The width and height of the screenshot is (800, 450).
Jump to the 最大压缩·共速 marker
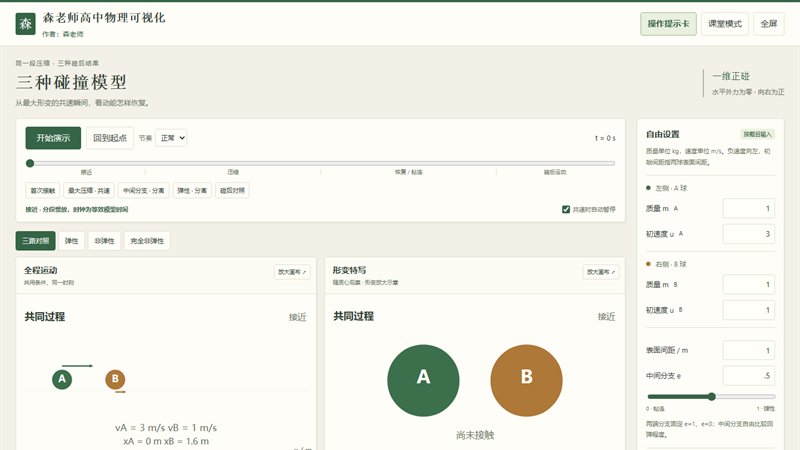tap(89, 190)
